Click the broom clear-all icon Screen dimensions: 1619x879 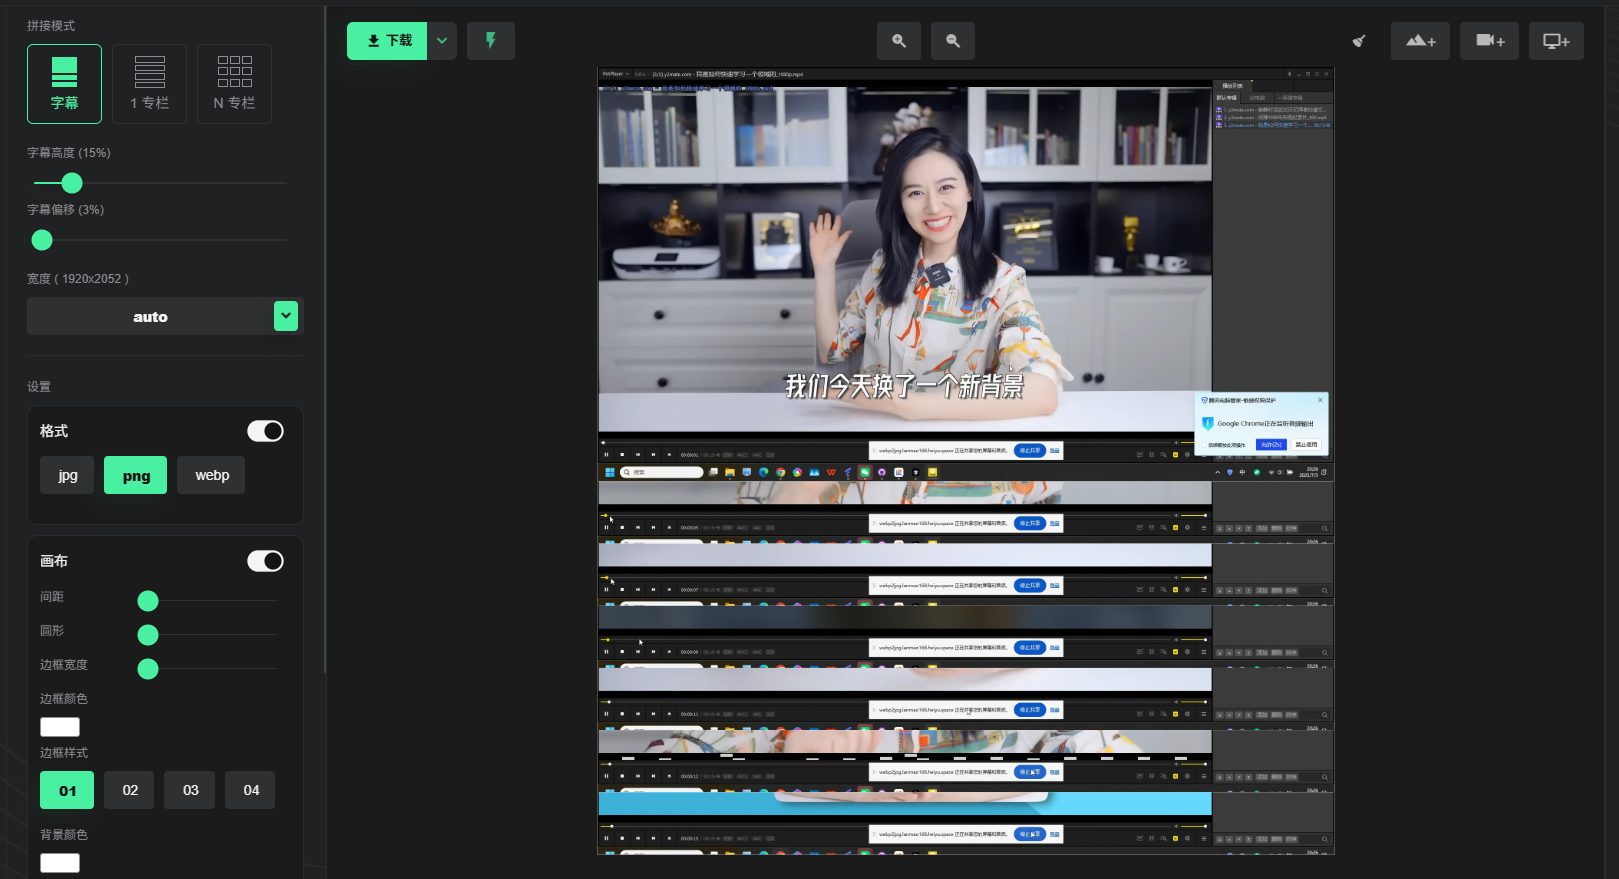coord(1359,41)
